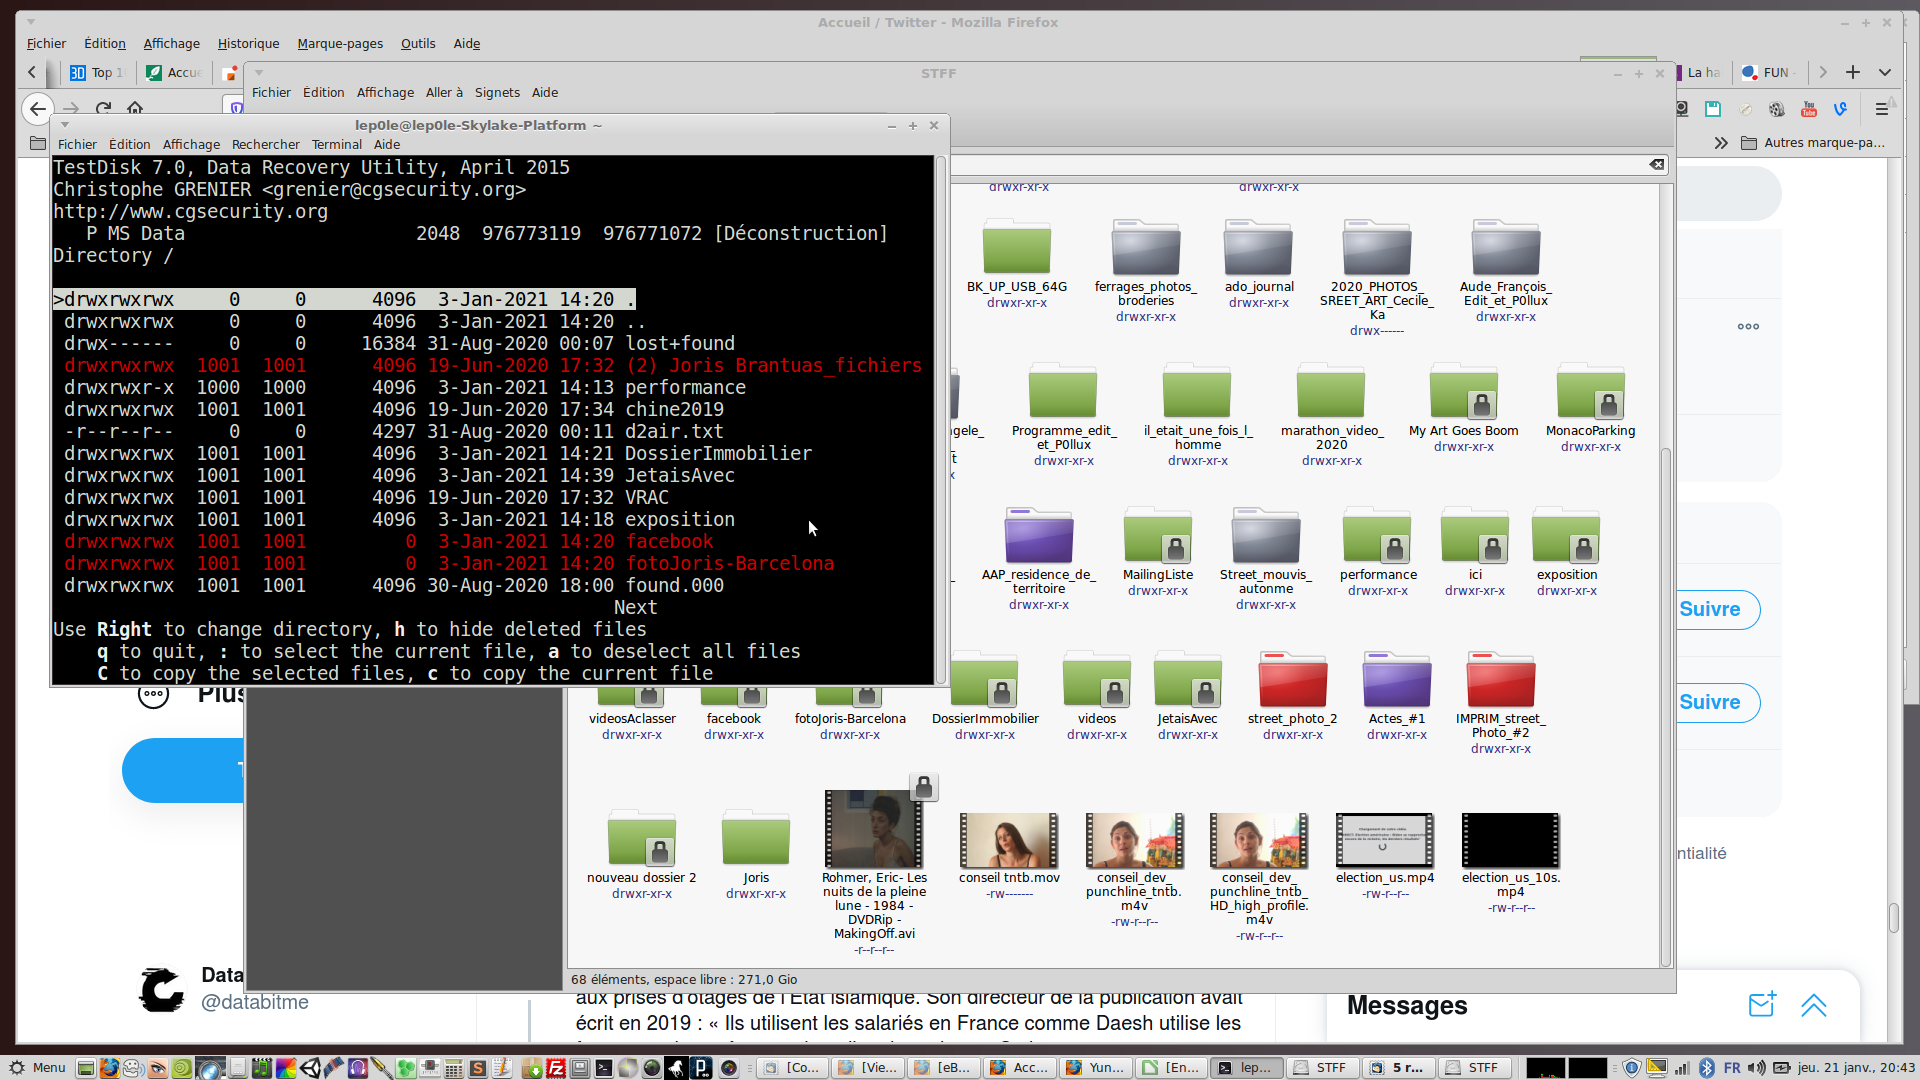Open the conseil tntb.mov video thumbnail

point(1009,840)
